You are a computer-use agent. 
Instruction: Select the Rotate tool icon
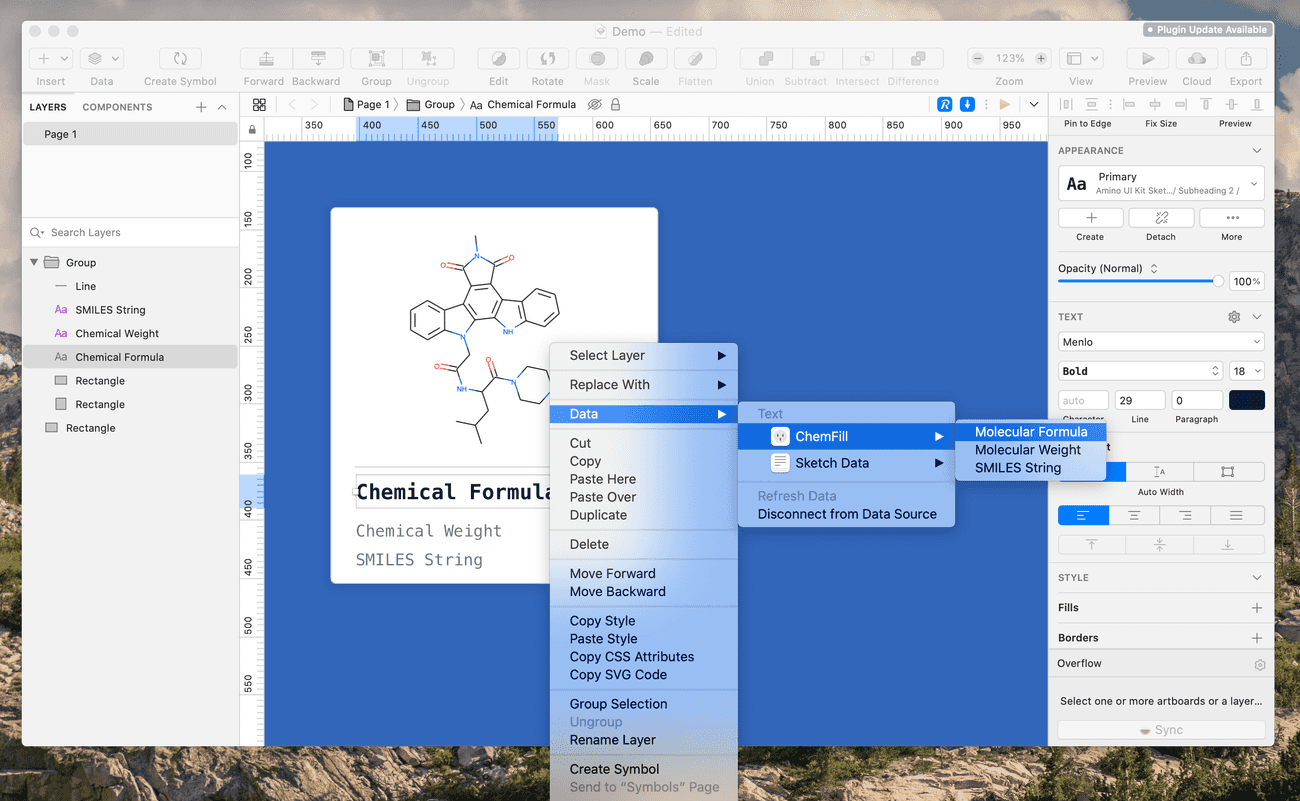(x=547, y=59)
